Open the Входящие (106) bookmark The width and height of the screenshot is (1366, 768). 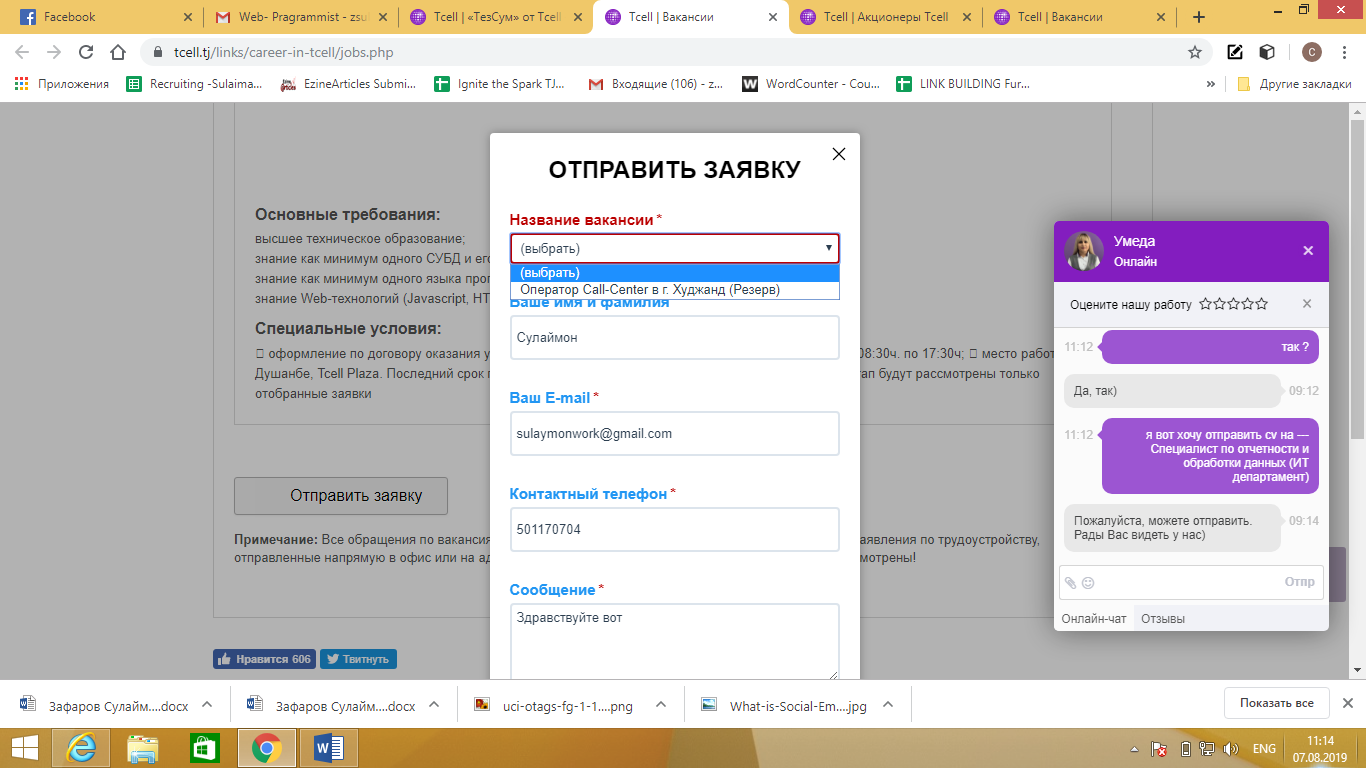655,84
